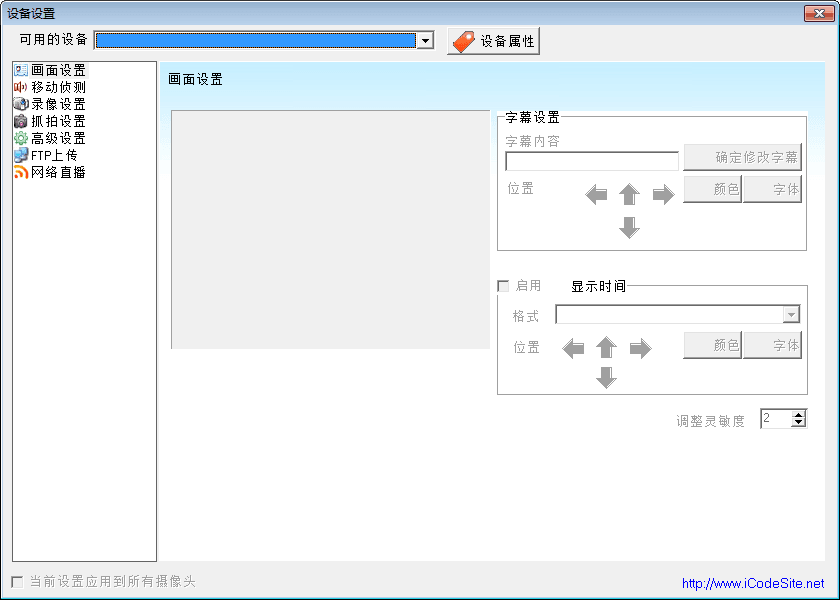Move subtitle right with 字幕设置 right arrow
Viewport: 840px width, 600px height.
click(663, 194)
